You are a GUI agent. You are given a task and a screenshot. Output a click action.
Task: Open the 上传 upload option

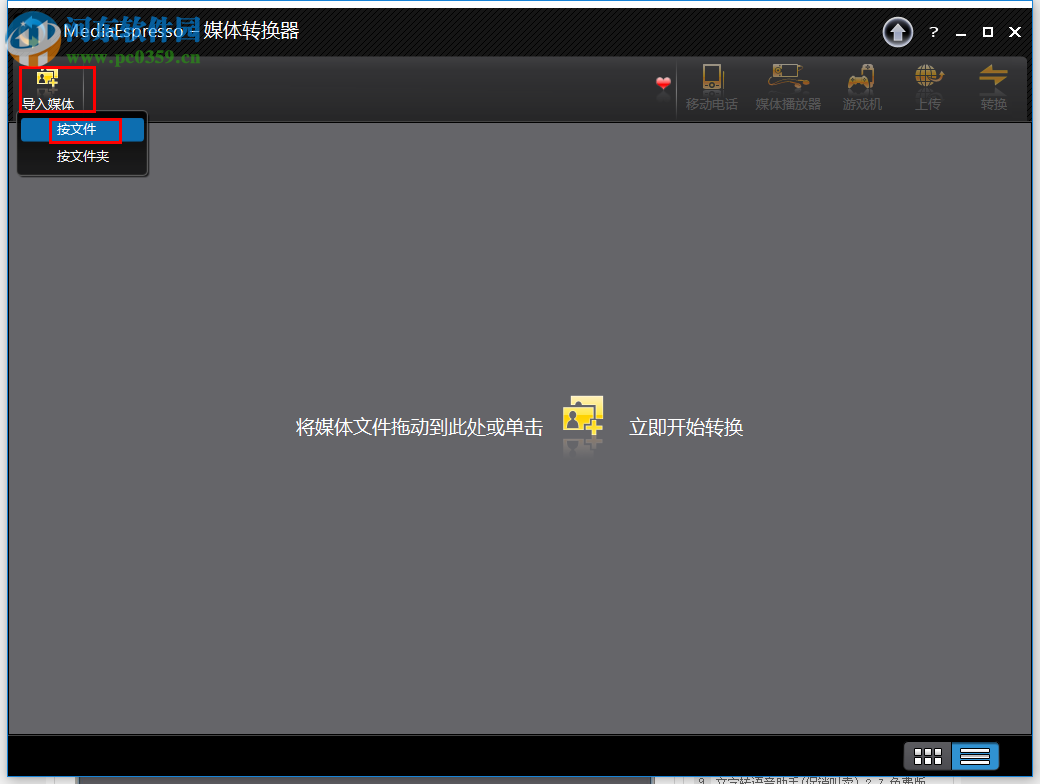927,87
